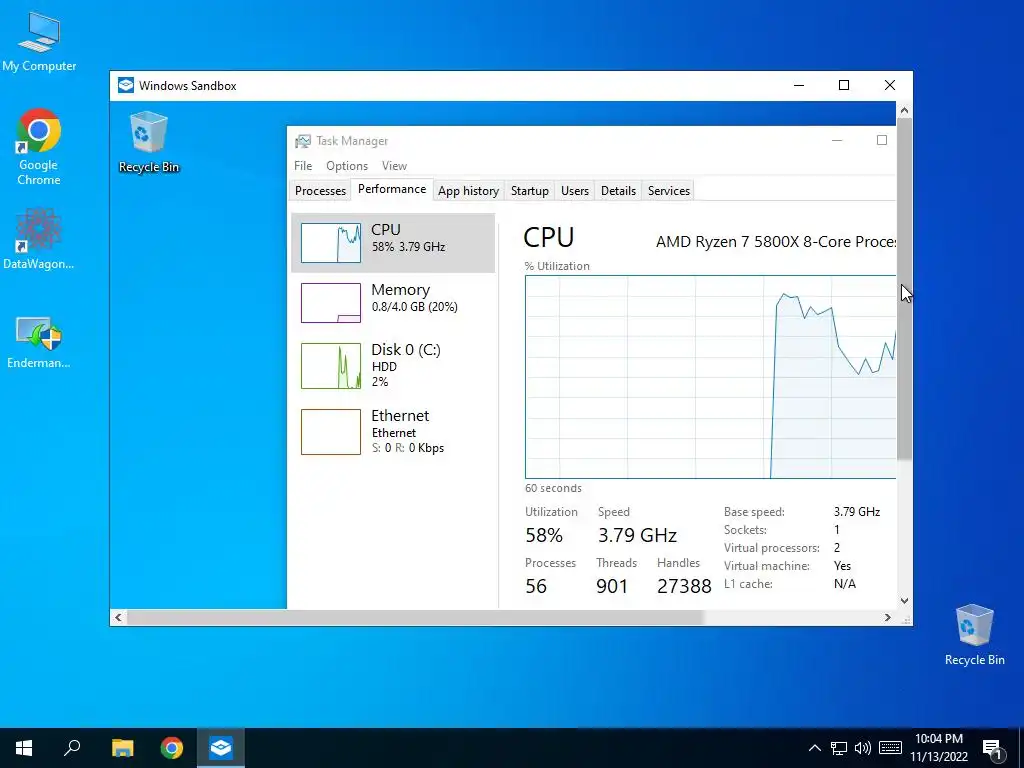This screenshot has width=1024, height=768.
Task: Click the Virtual processors label
Action: click(x=771, y=548)
